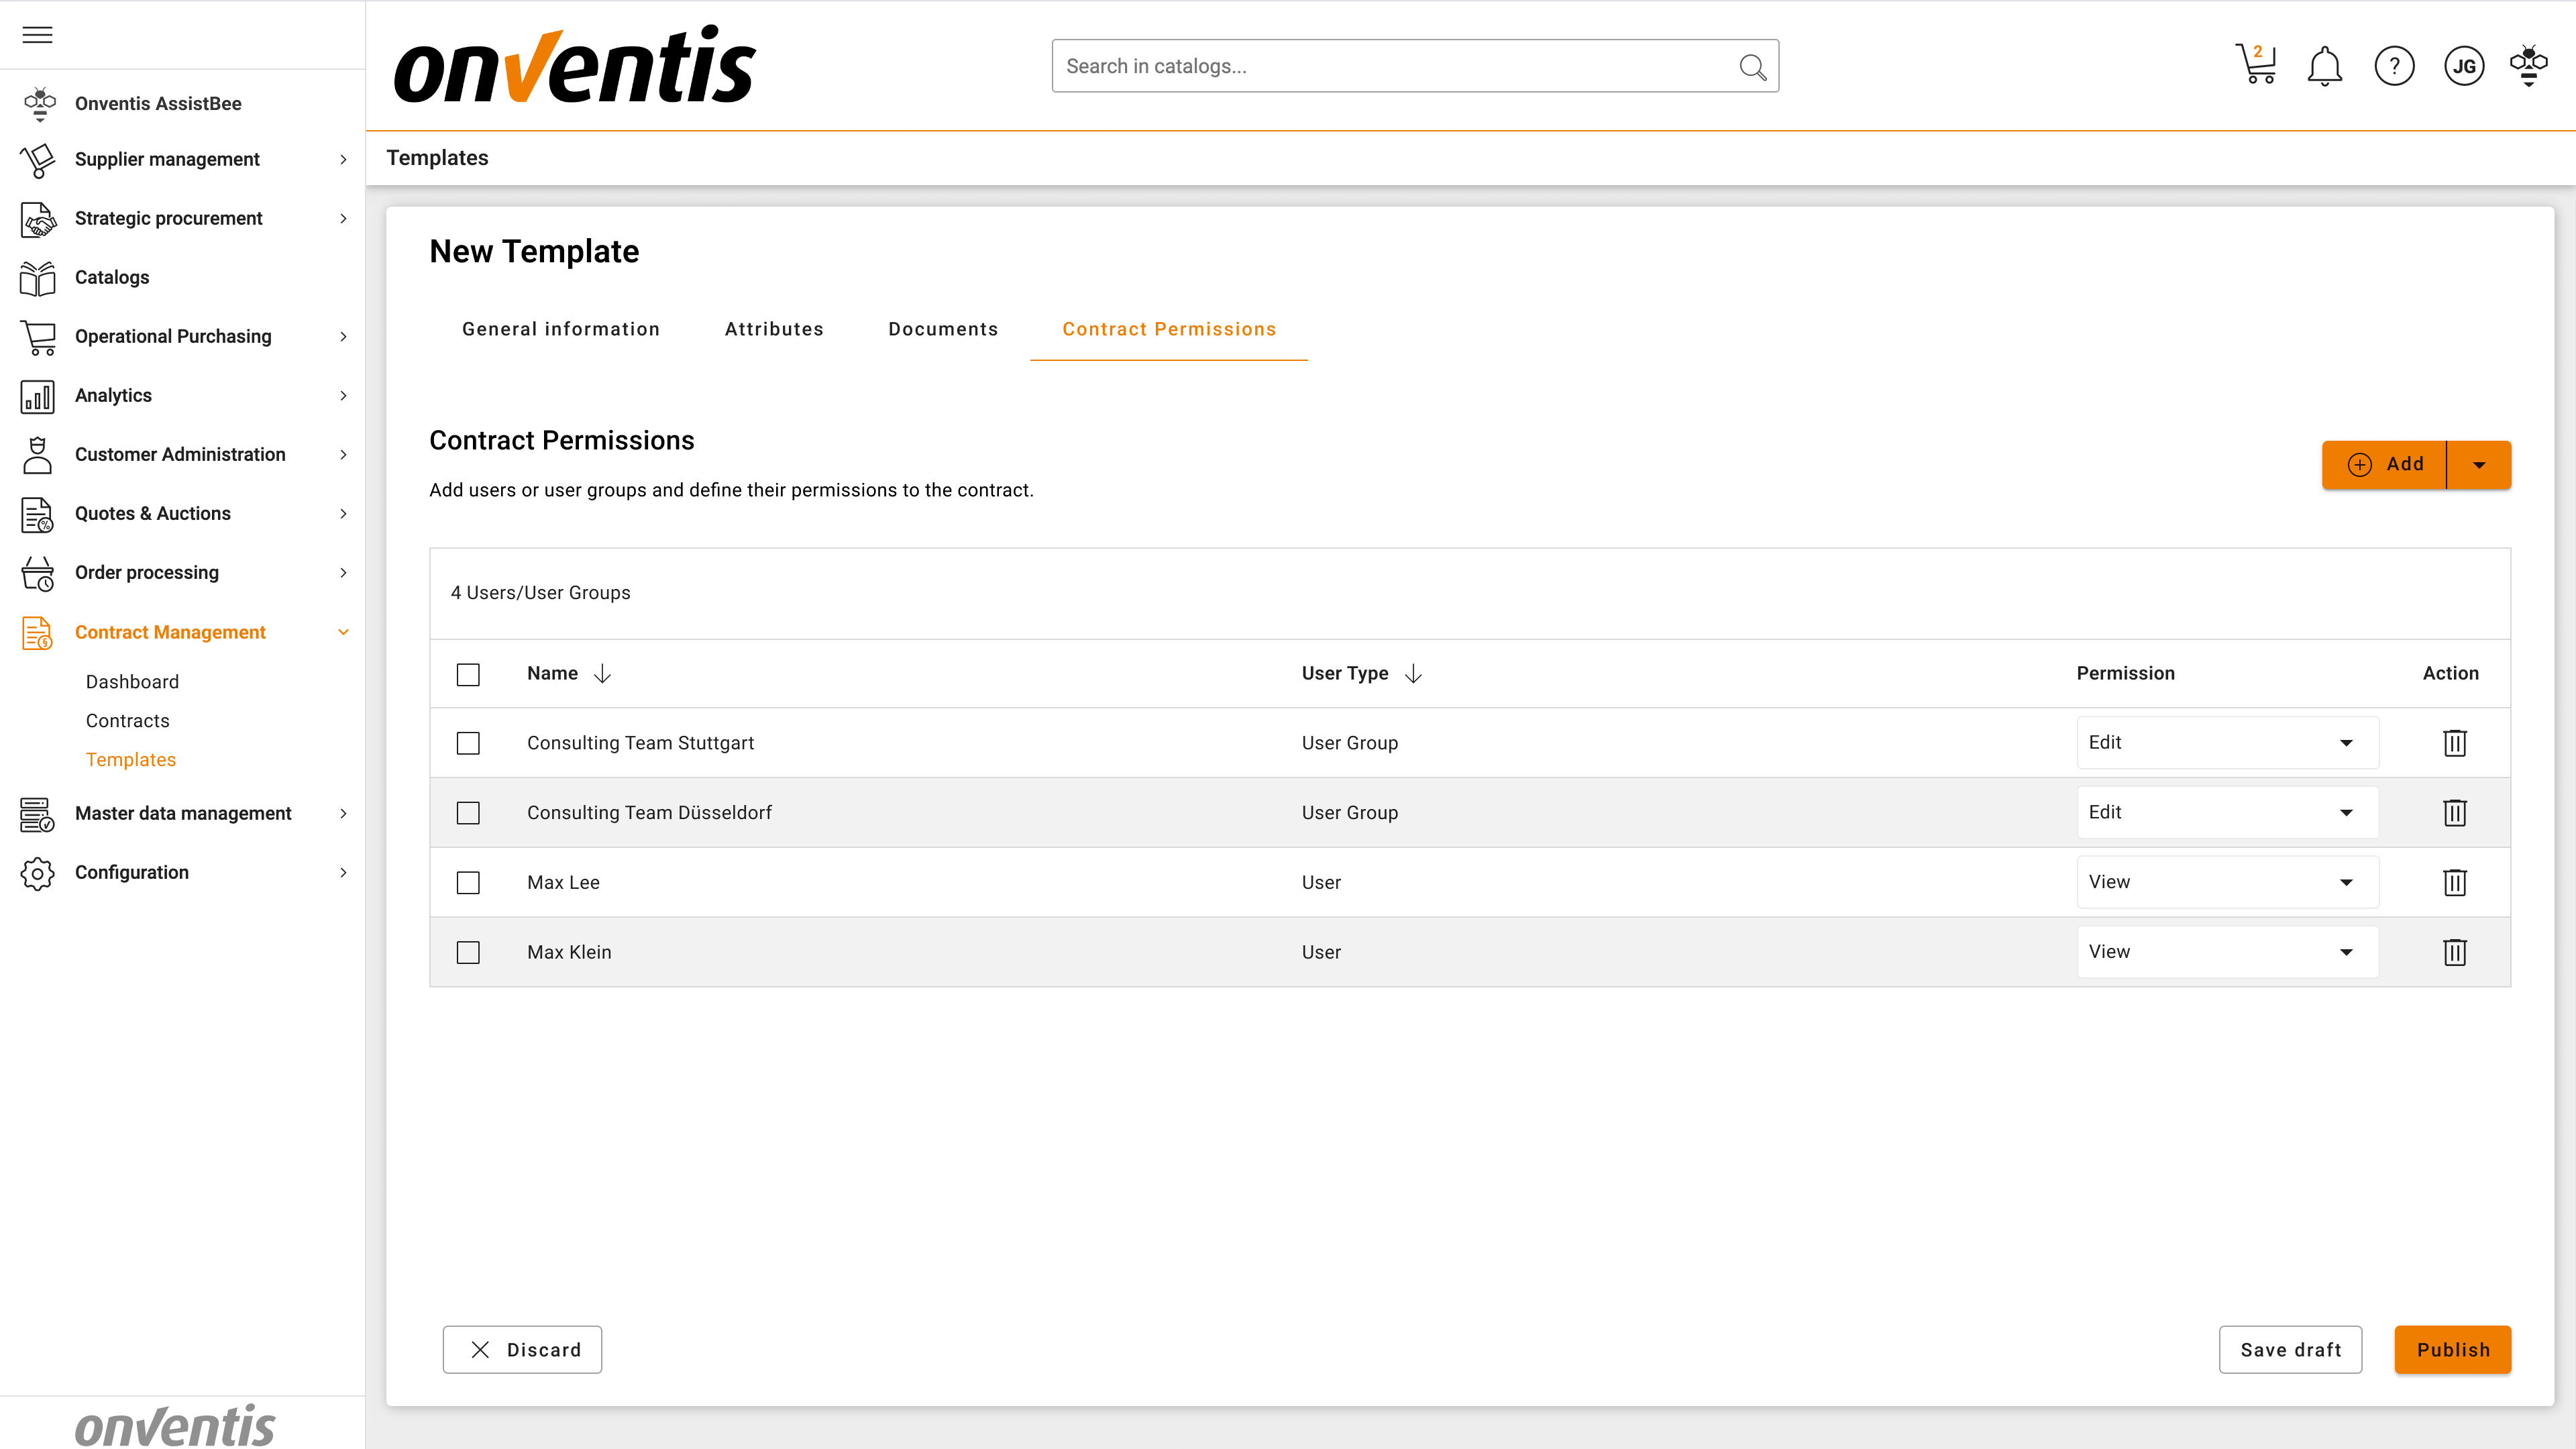The width and height of the screenshot is (2576, 1449).
Task: Click the Publish button
Action: (2452, 1350)
